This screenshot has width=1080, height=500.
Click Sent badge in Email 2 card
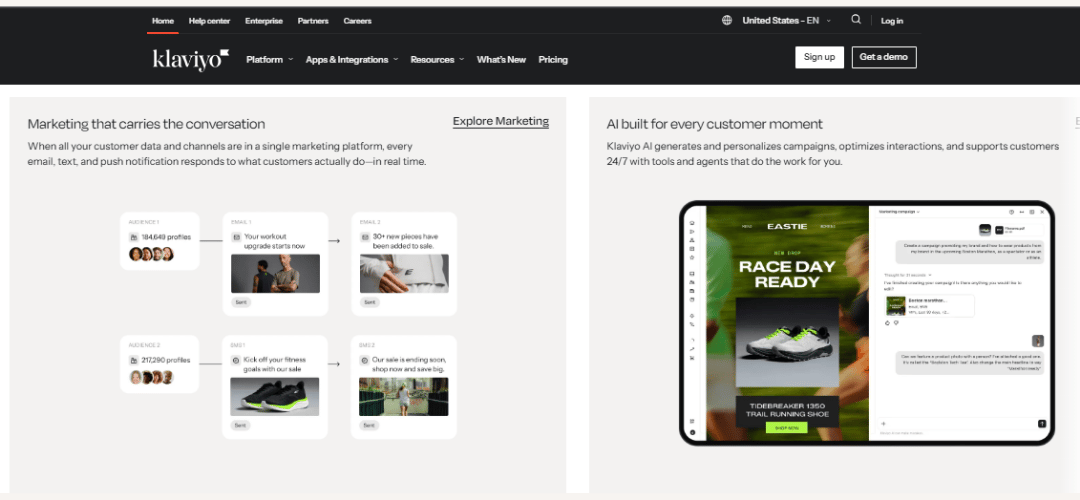coord(370,302)
